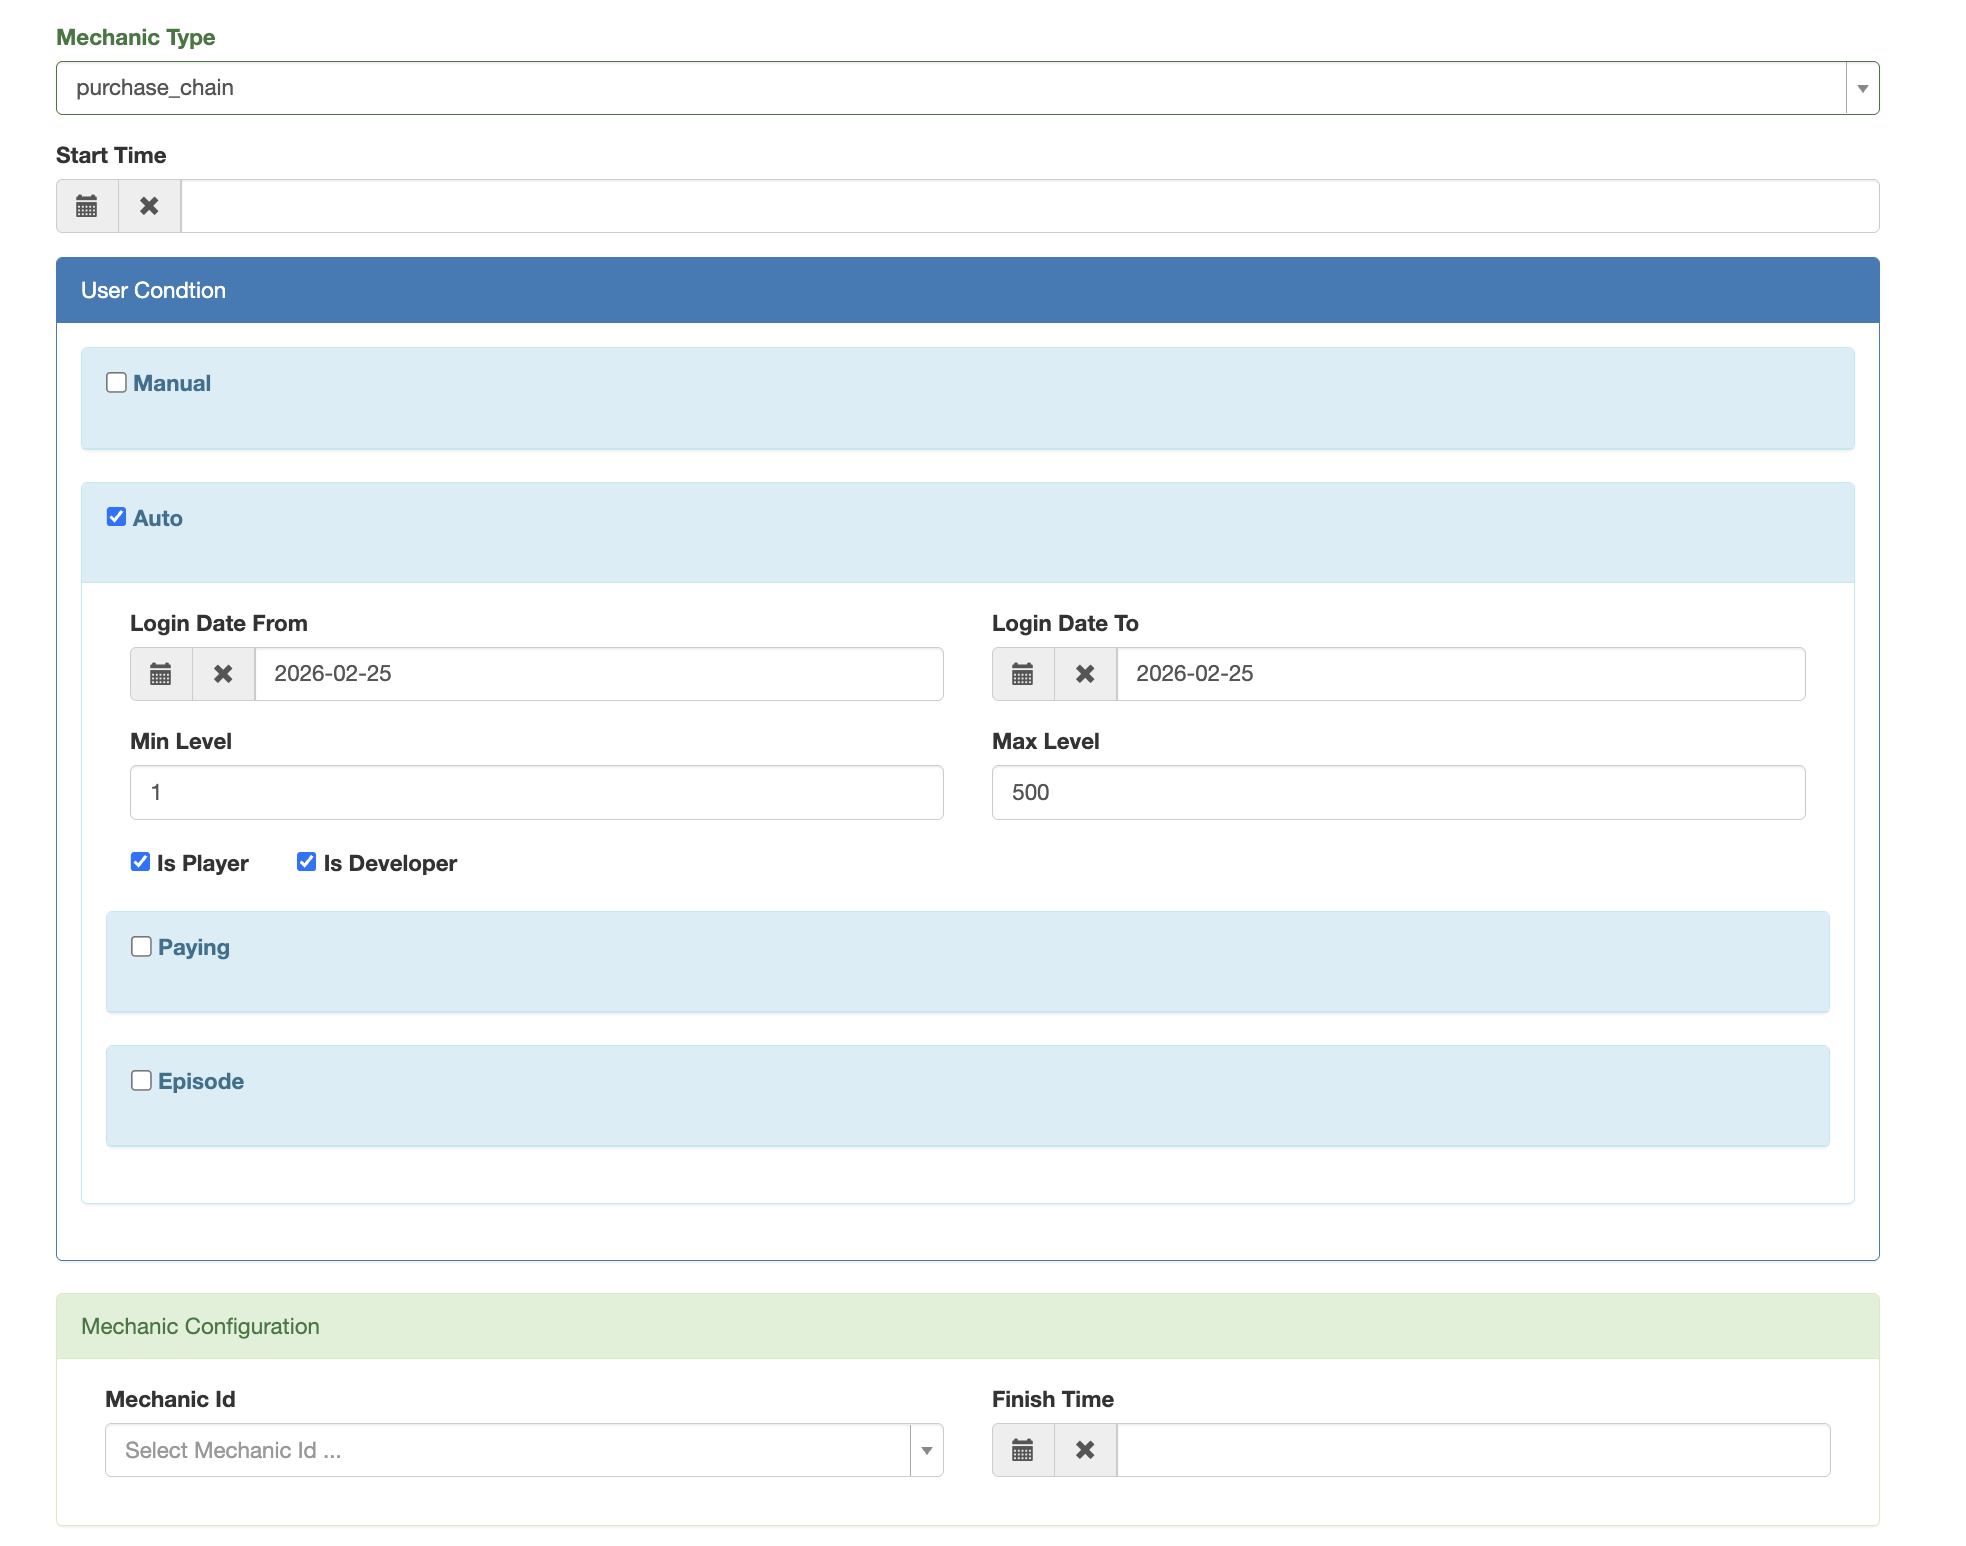Click the User Condtion panel header
Screen dimensions: 1966x1546
[967, 290]
